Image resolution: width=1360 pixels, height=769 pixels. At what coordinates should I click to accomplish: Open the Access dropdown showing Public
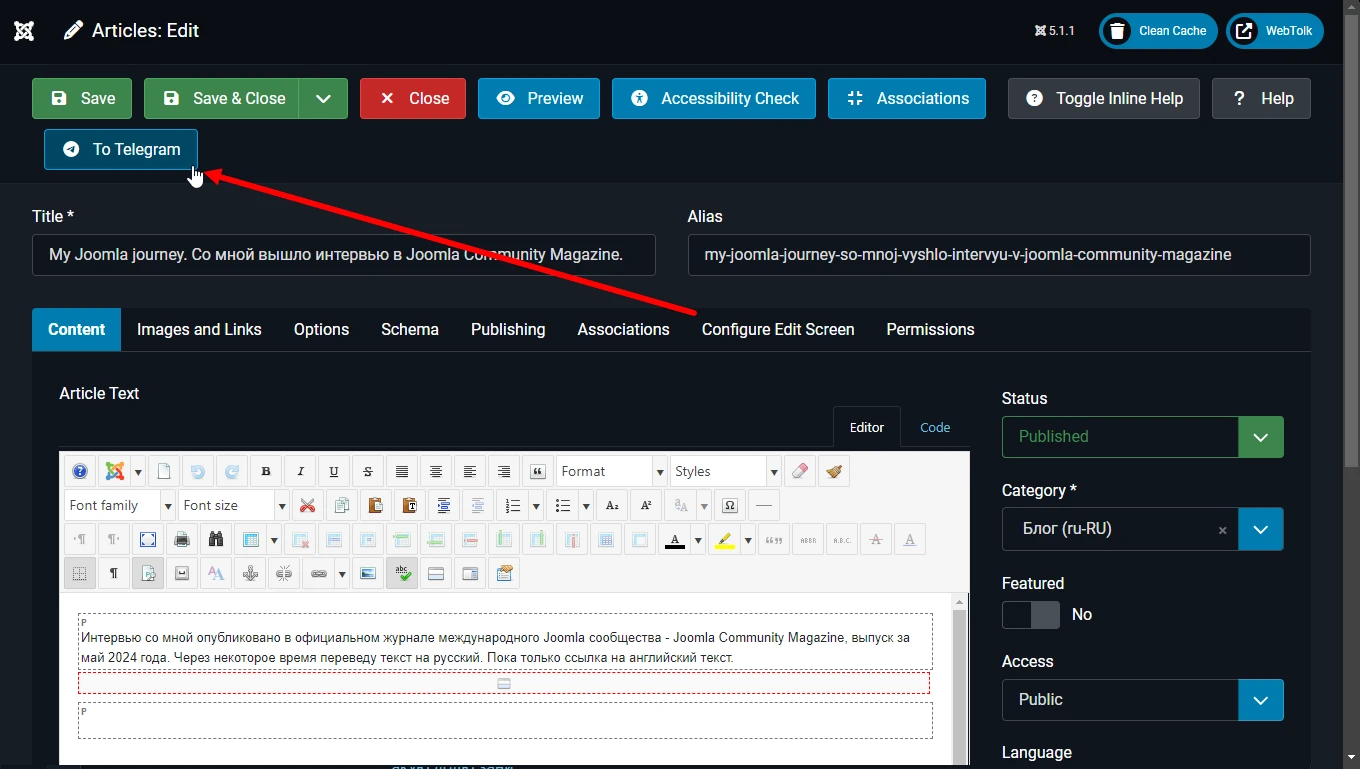[1142, 699]
